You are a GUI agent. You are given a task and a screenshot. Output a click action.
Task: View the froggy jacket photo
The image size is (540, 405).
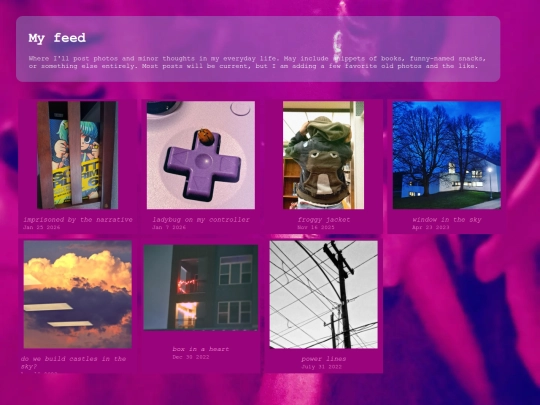[323, 155]
